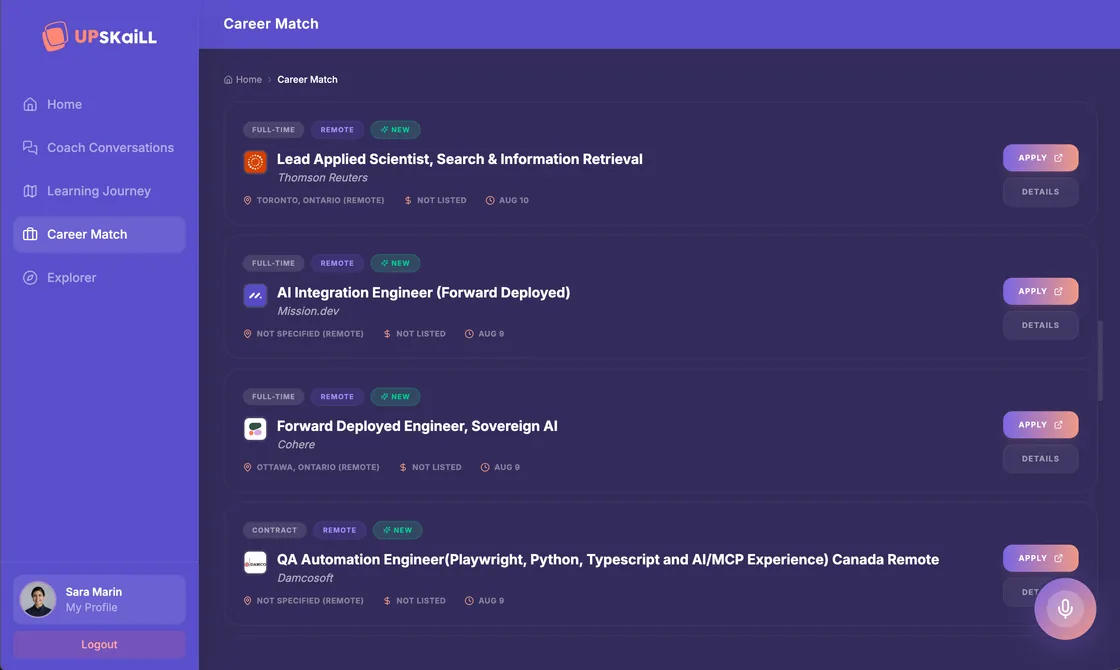Apply to Forward Deployed Engineer, Sovereign AI
The width and height of the screenshot is (1120, 670).
point(1040,425)
